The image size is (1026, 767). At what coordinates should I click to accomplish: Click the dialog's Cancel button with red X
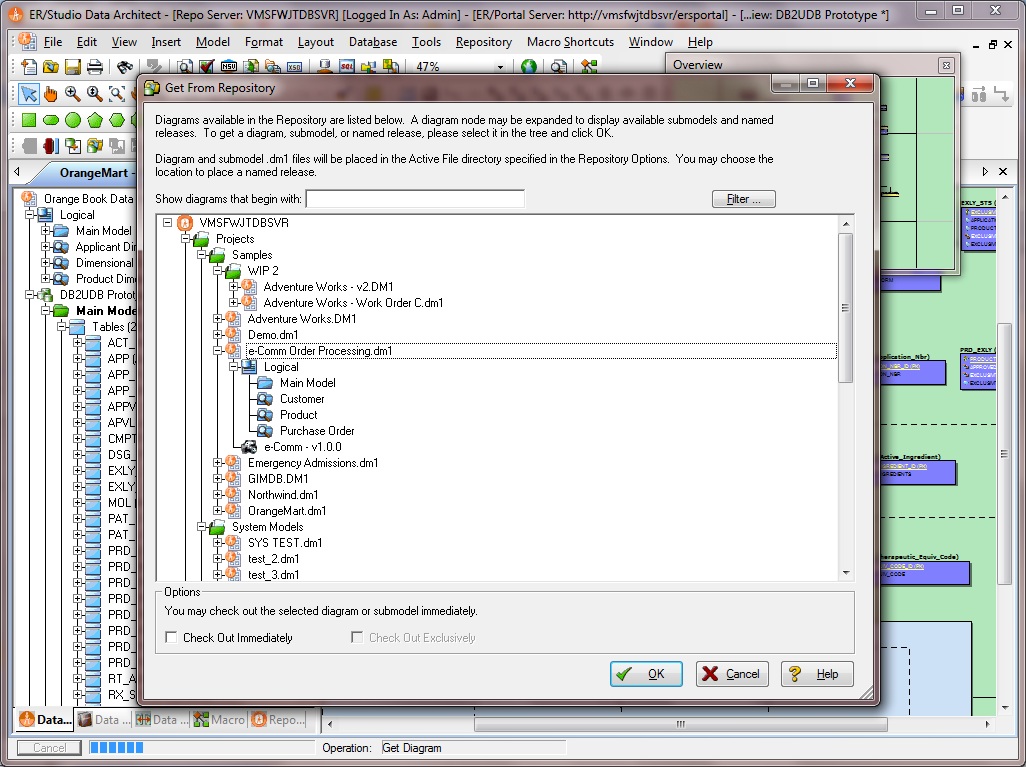tap(732, 674)
